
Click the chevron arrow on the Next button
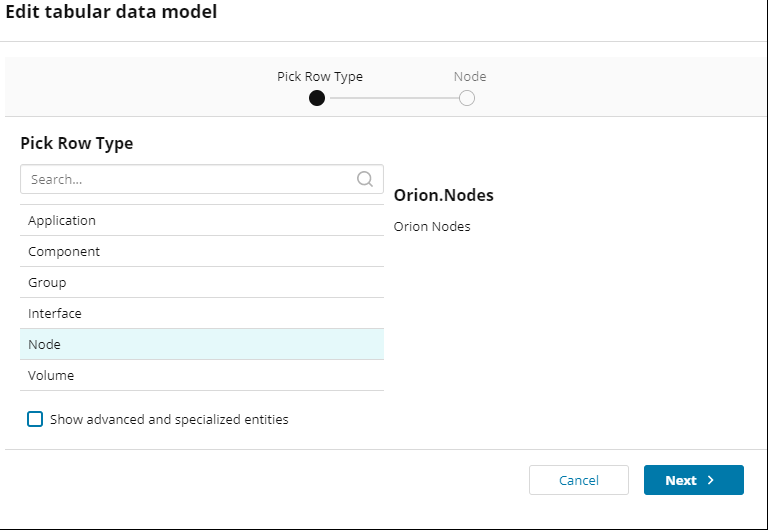tap(711, 480)
